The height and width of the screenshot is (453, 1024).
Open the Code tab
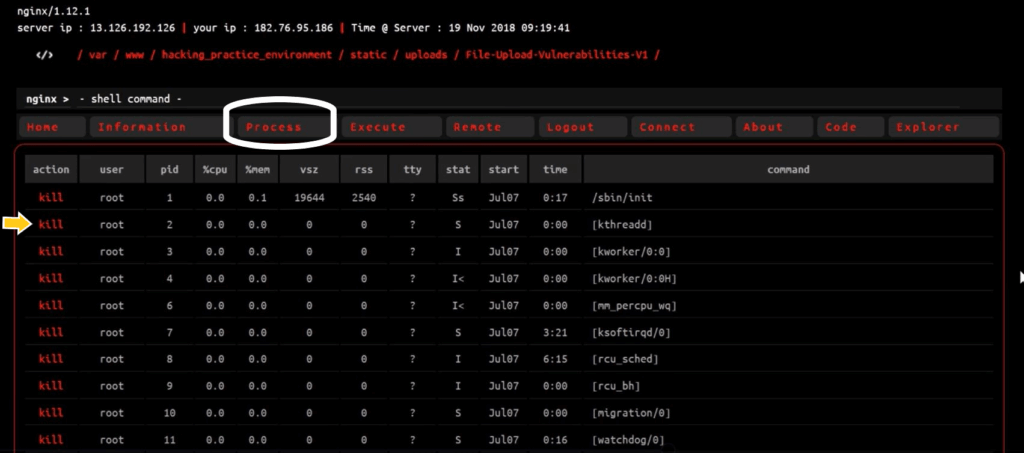(x=841, y=127)
